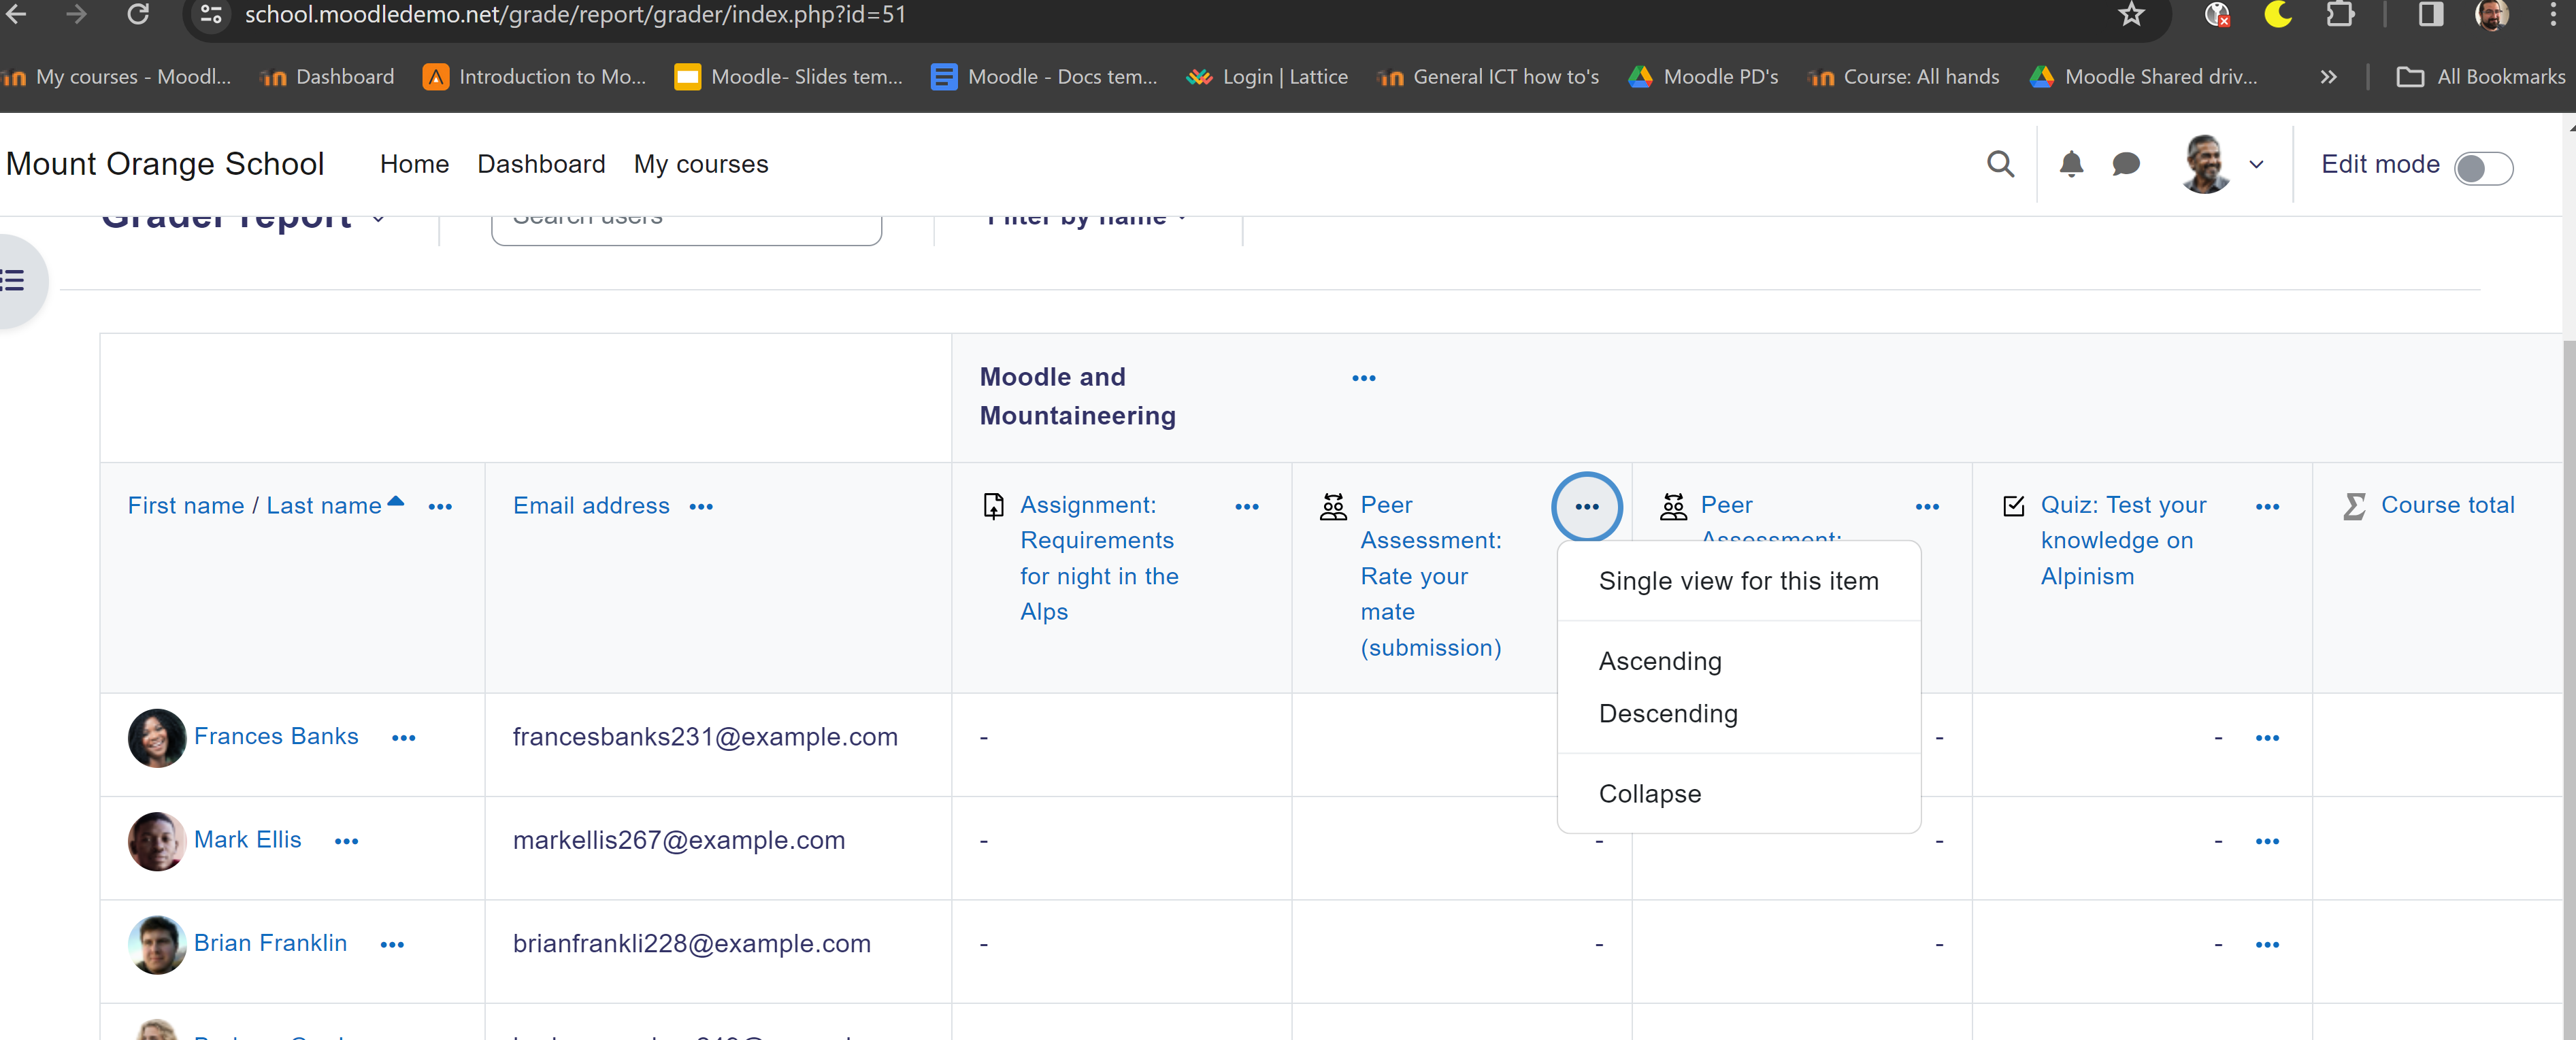The height and width of the screenshot is (1040, 2576).
Task: Open Frances Banks user actions menu
Action: (x=403, y=738)
